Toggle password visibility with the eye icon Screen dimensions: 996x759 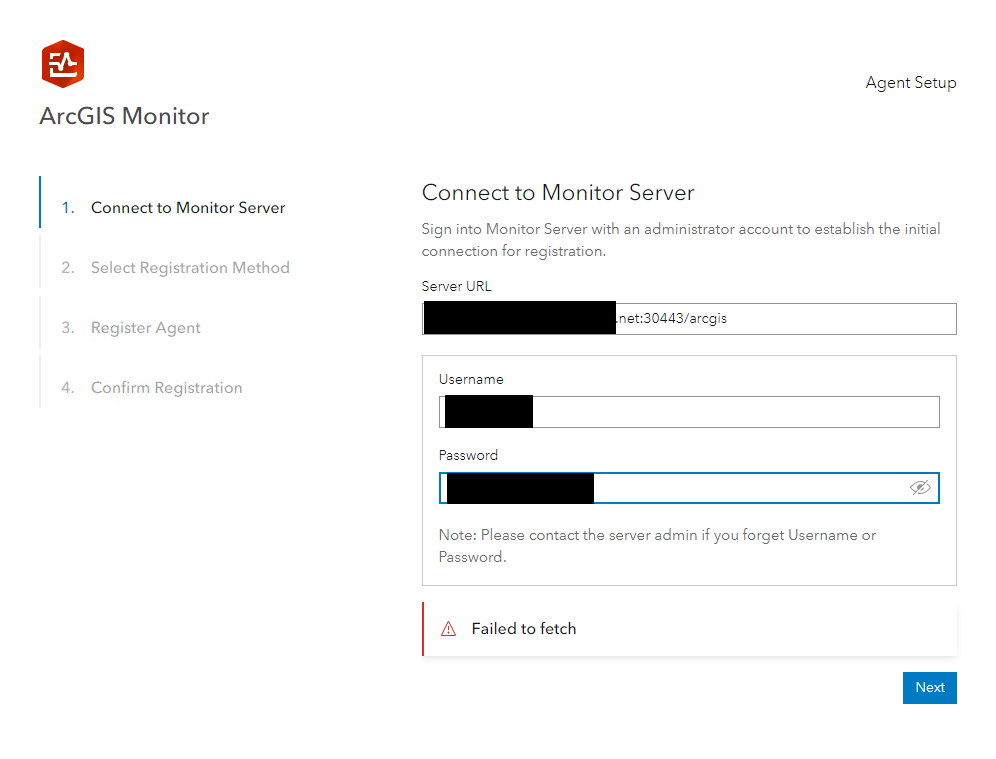pos(920,487)
